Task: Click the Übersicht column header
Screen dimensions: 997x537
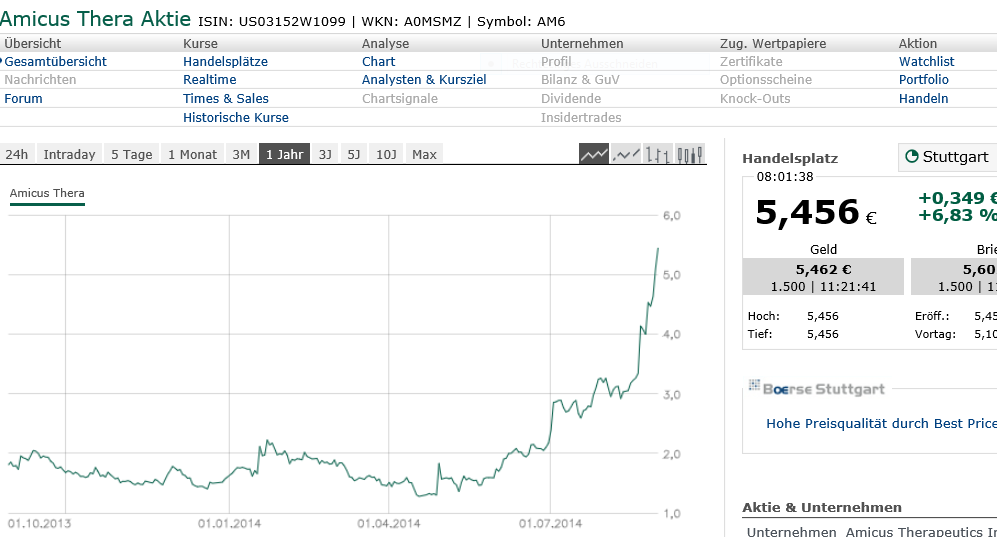Action: tap(32, 43)
